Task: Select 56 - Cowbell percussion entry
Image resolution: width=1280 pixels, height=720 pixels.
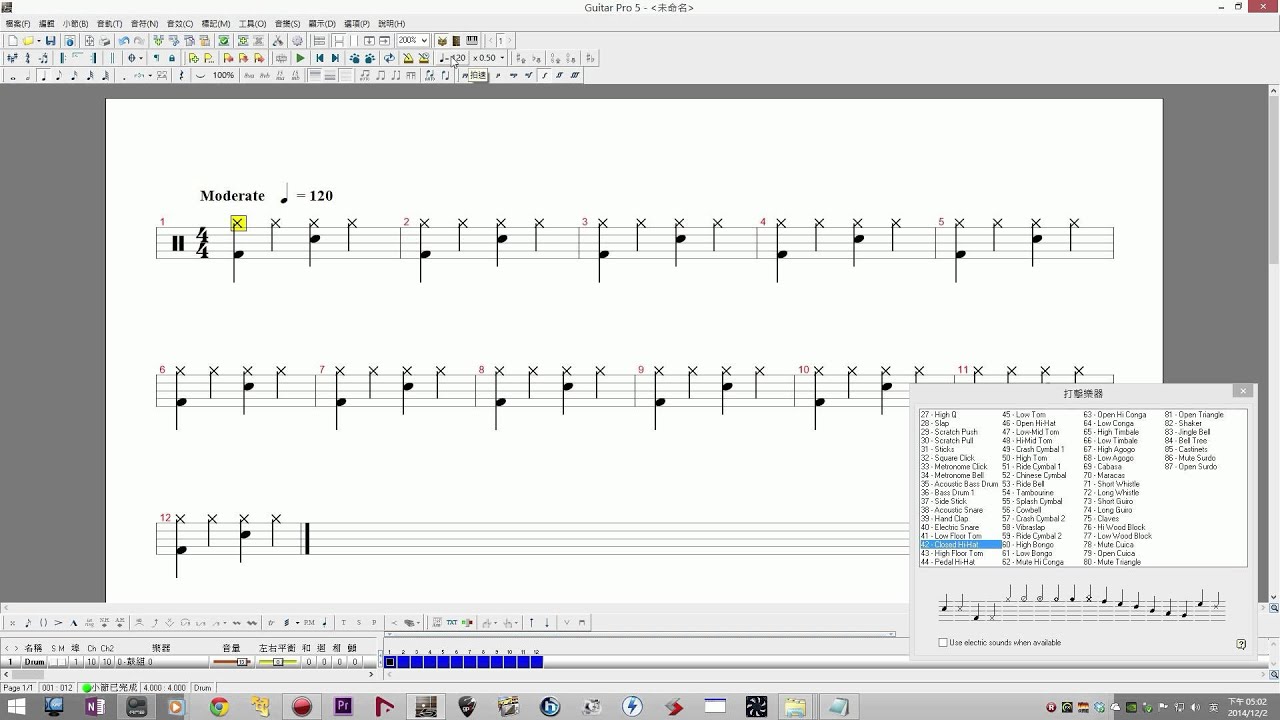Action: (1022, 510)
